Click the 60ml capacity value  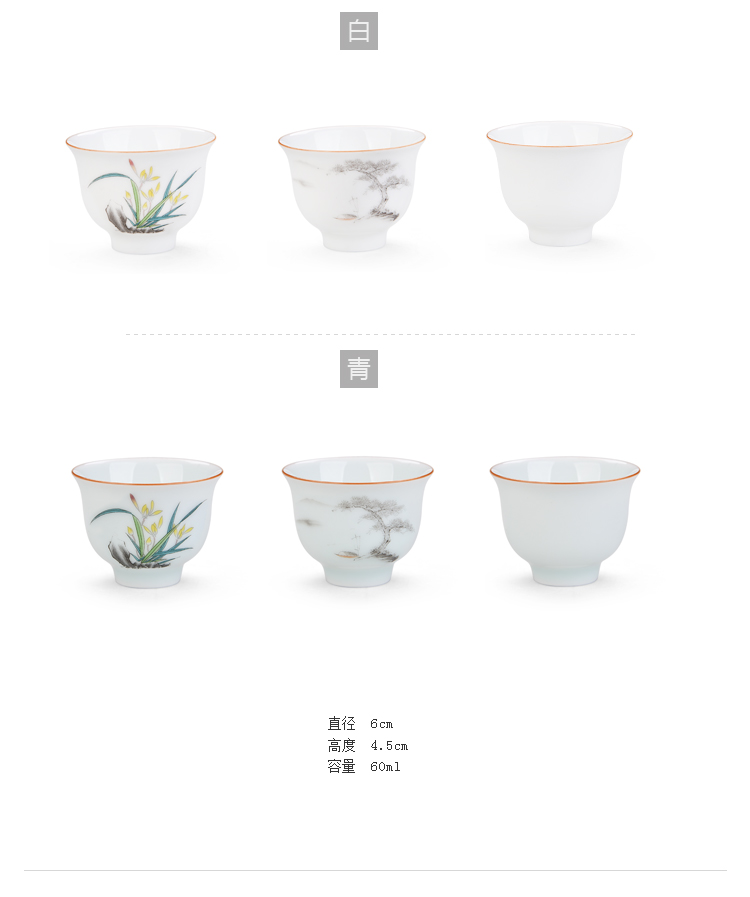tap(385, 767)
